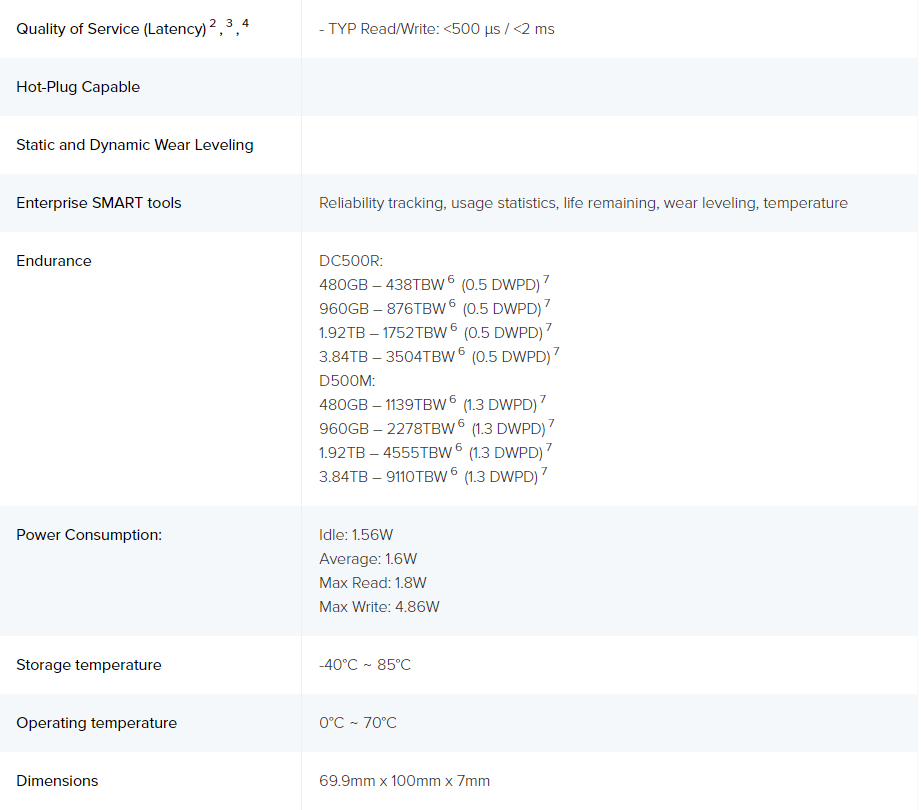Open footnote 6 after 438TBW
This screenshot has height=810, width=921.
[451, 279]
